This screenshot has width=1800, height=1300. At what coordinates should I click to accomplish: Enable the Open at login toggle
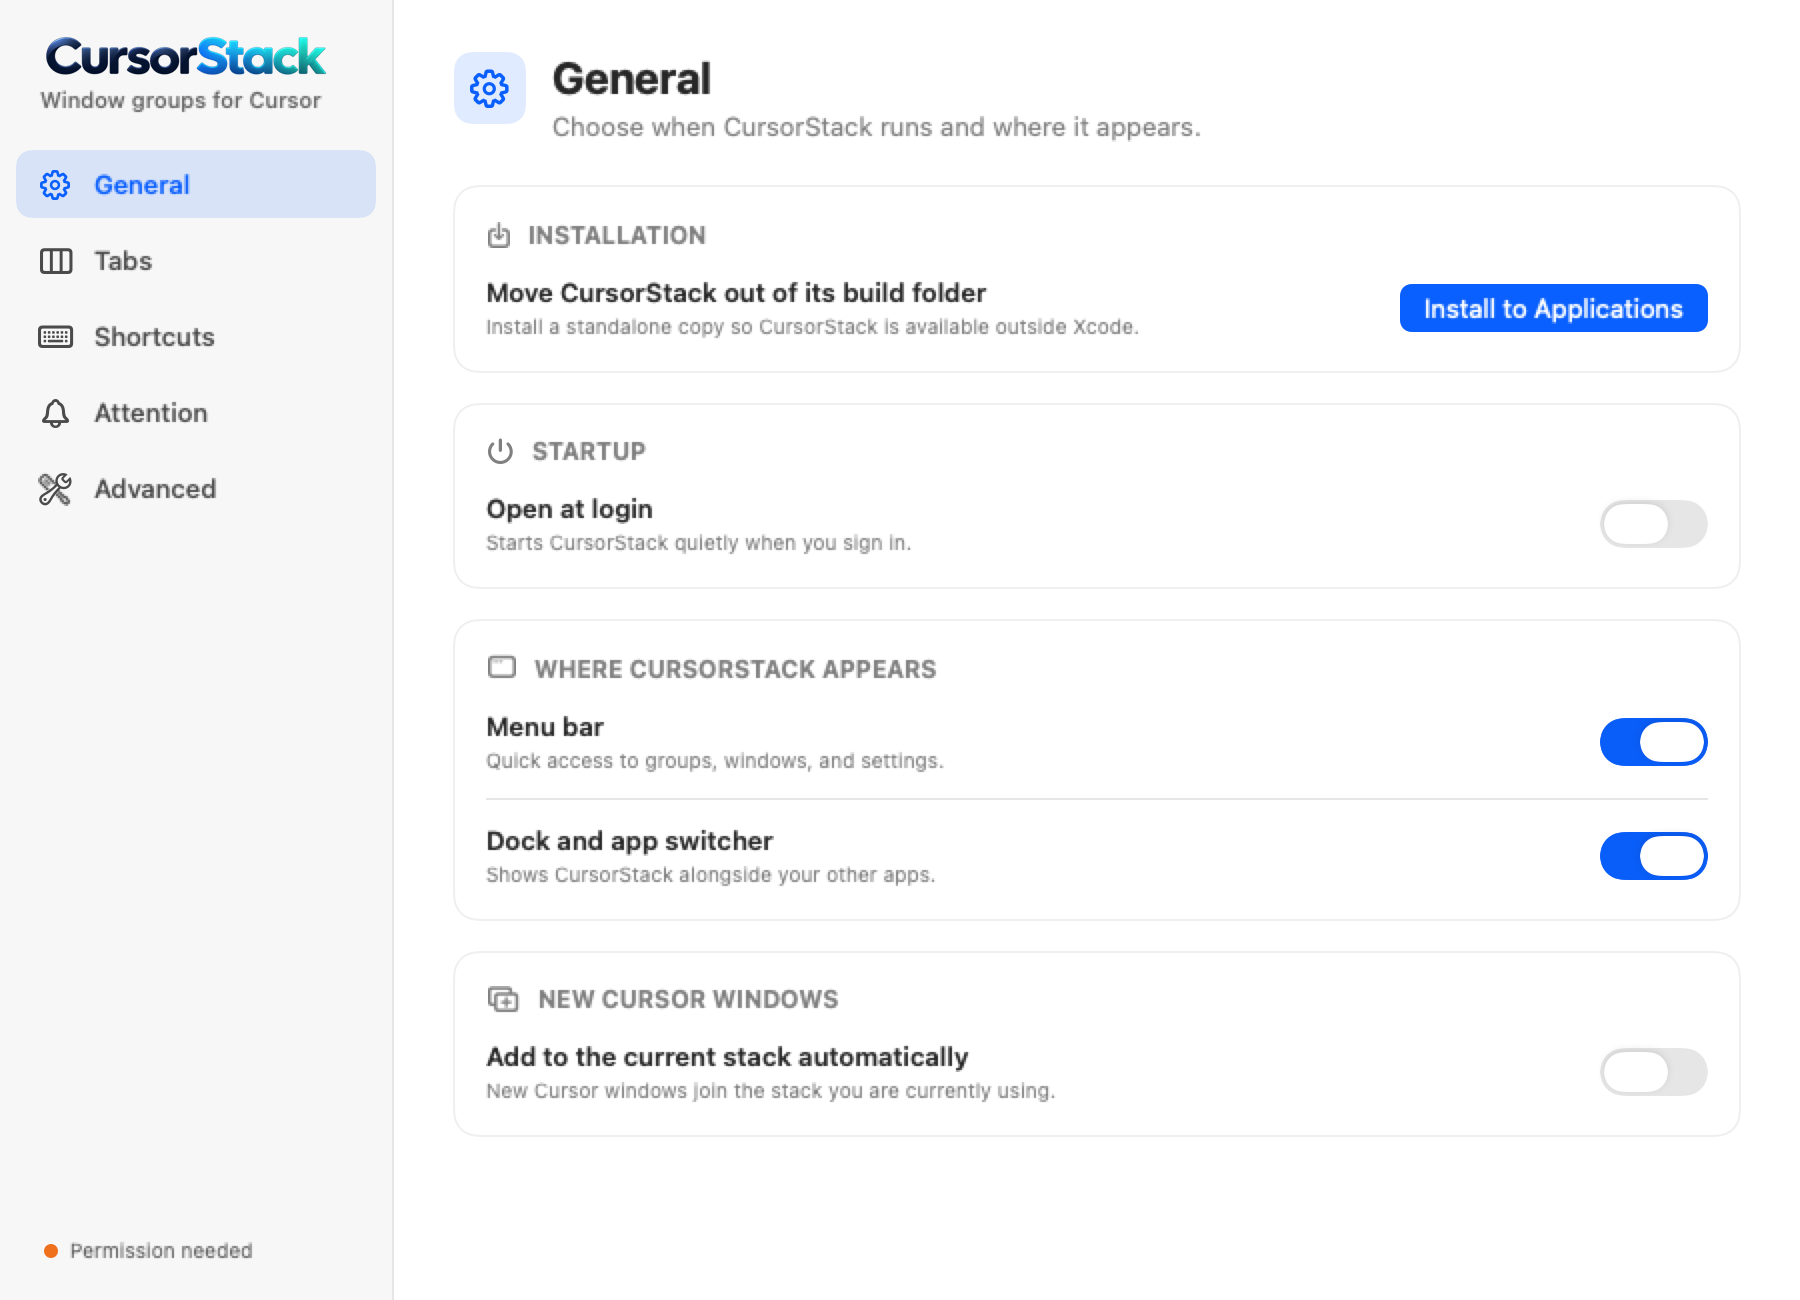click(1654, 524)
